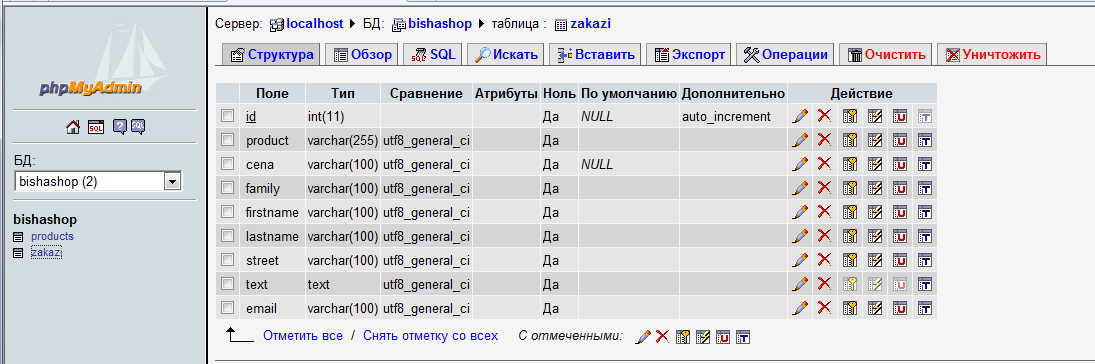The height and width of the screenshot is (364, 1095).
Task: Open the zakazi table in the sidebar
Action: click(x=46, y=253)
